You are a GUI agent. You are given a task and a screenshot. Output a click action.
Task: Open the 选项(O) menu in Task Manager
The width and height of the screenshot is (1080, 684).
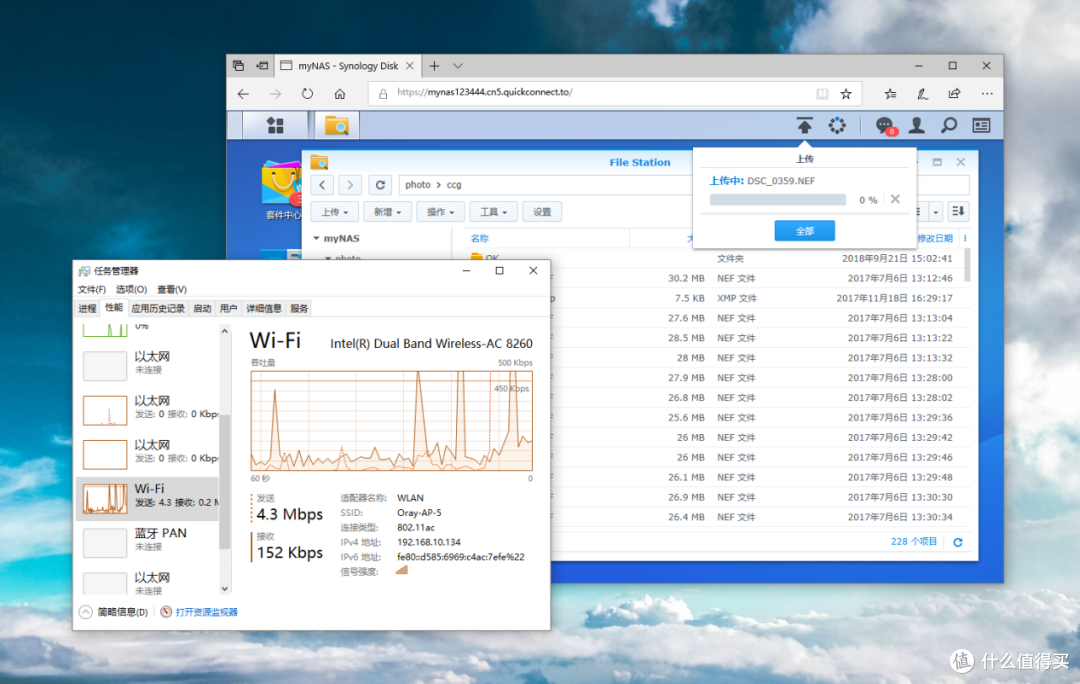point(131,289)
